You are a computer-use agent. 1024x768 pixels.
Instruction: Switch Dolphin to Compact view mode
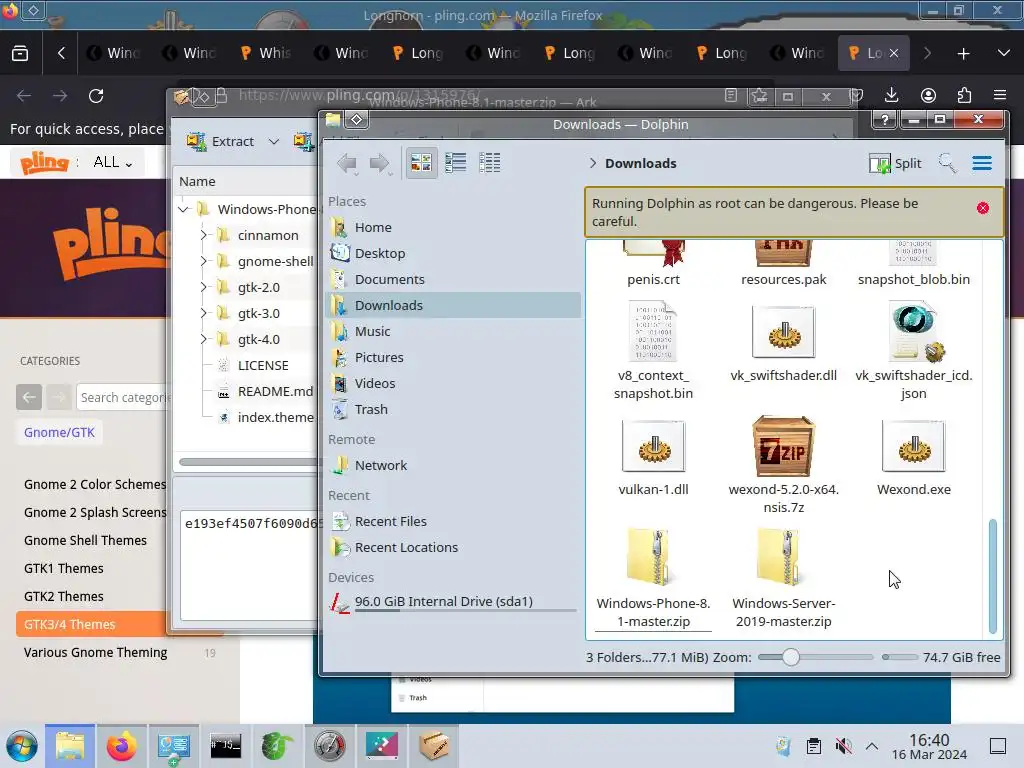pyautogui.click(x=455, y=163)
